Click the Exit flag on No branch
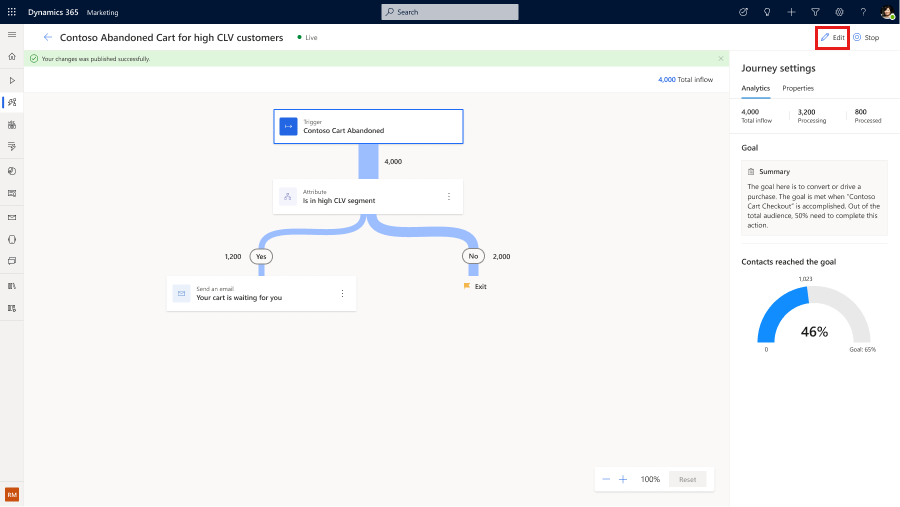 (x=475, y=287)
